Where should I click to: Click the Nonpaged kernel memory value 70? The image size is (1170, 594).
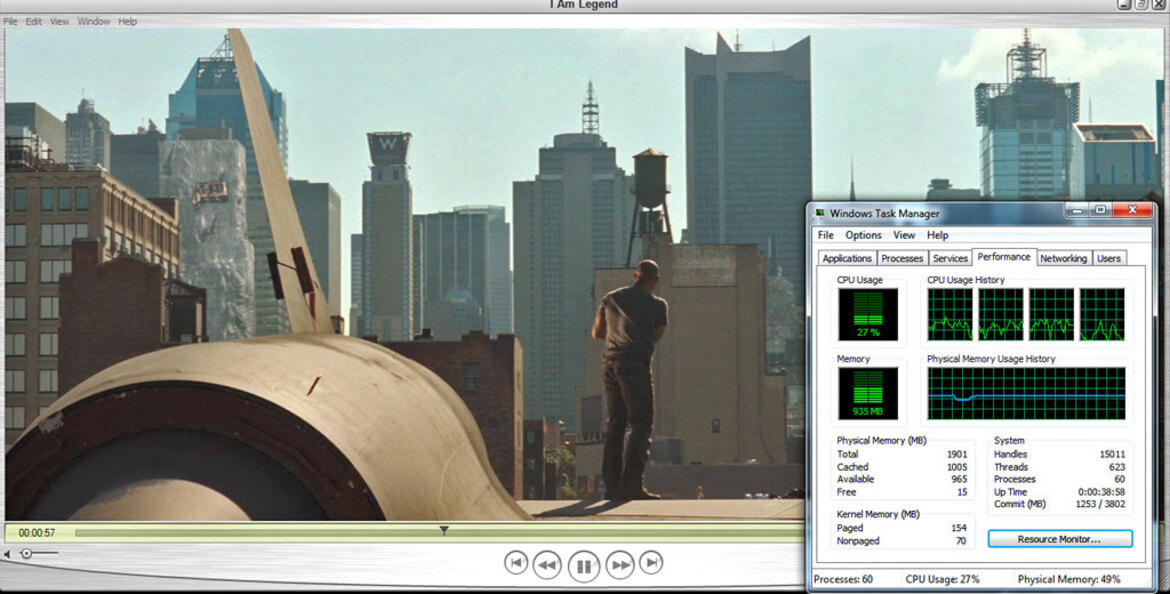click(962, 540)
